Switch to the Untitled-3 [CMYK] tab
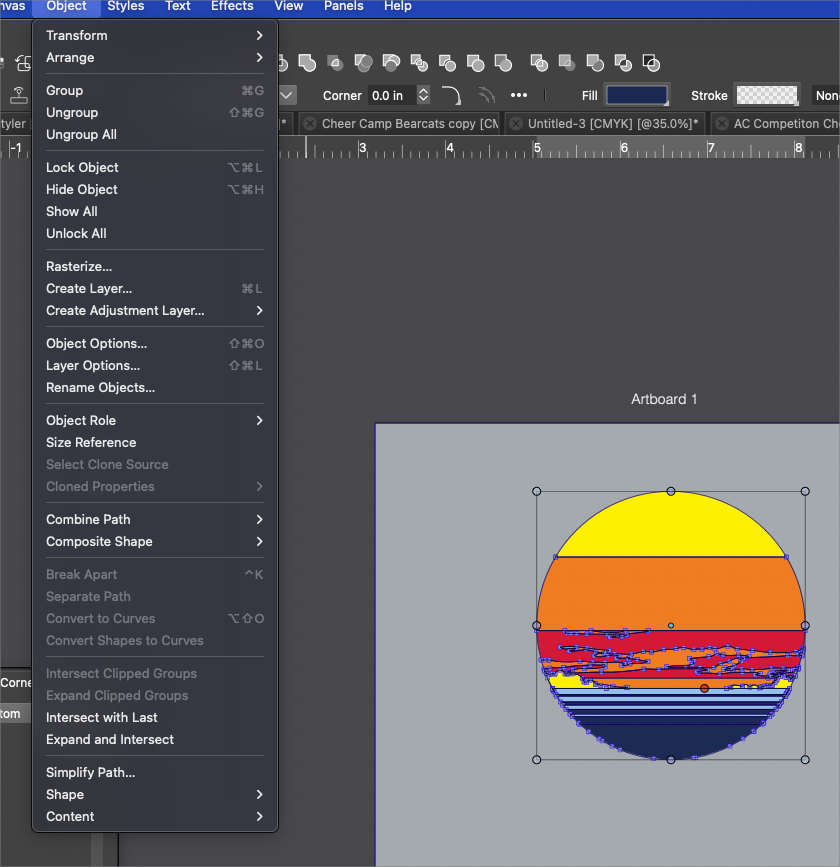The image size is (840, 867). coord(612,124)
